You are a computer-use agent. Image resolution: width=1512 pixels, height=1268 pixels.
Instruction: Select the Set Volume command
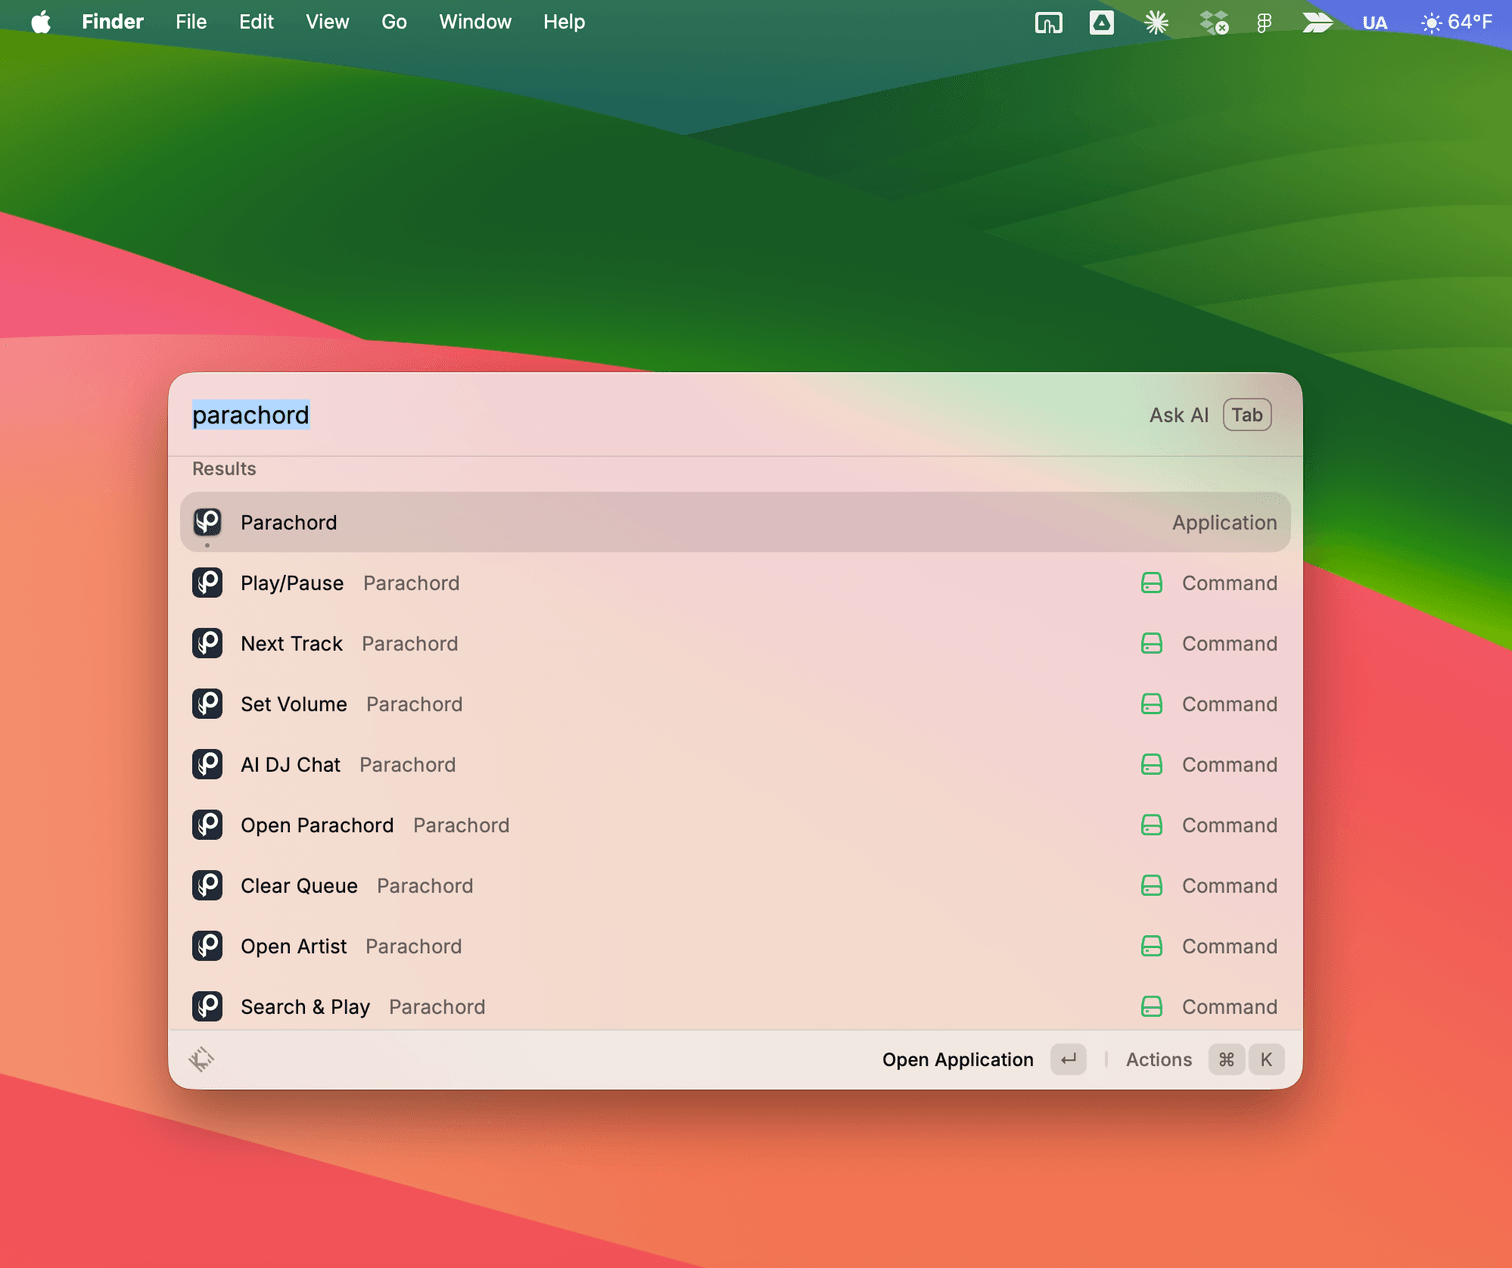(294, 704)
